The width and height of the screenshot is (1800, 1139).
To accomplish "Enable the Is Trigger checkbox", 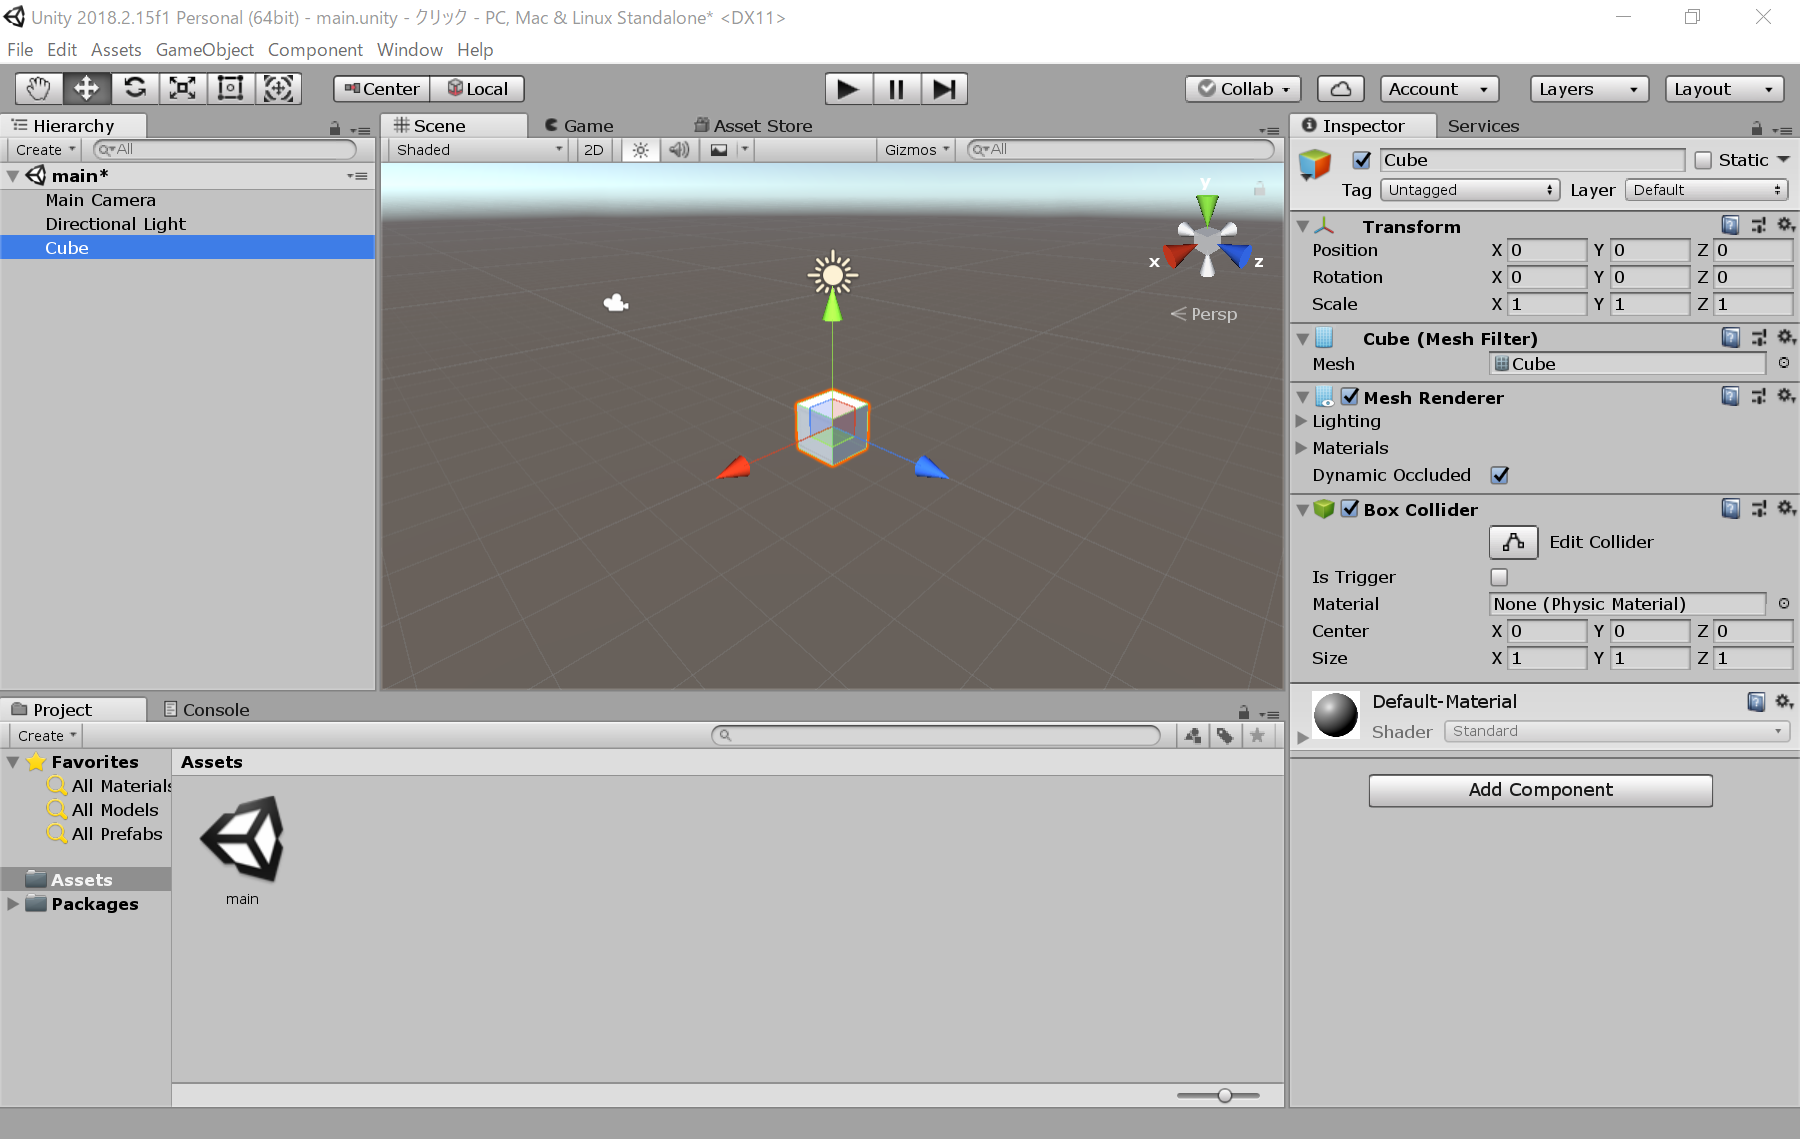I will point(1499,577).
